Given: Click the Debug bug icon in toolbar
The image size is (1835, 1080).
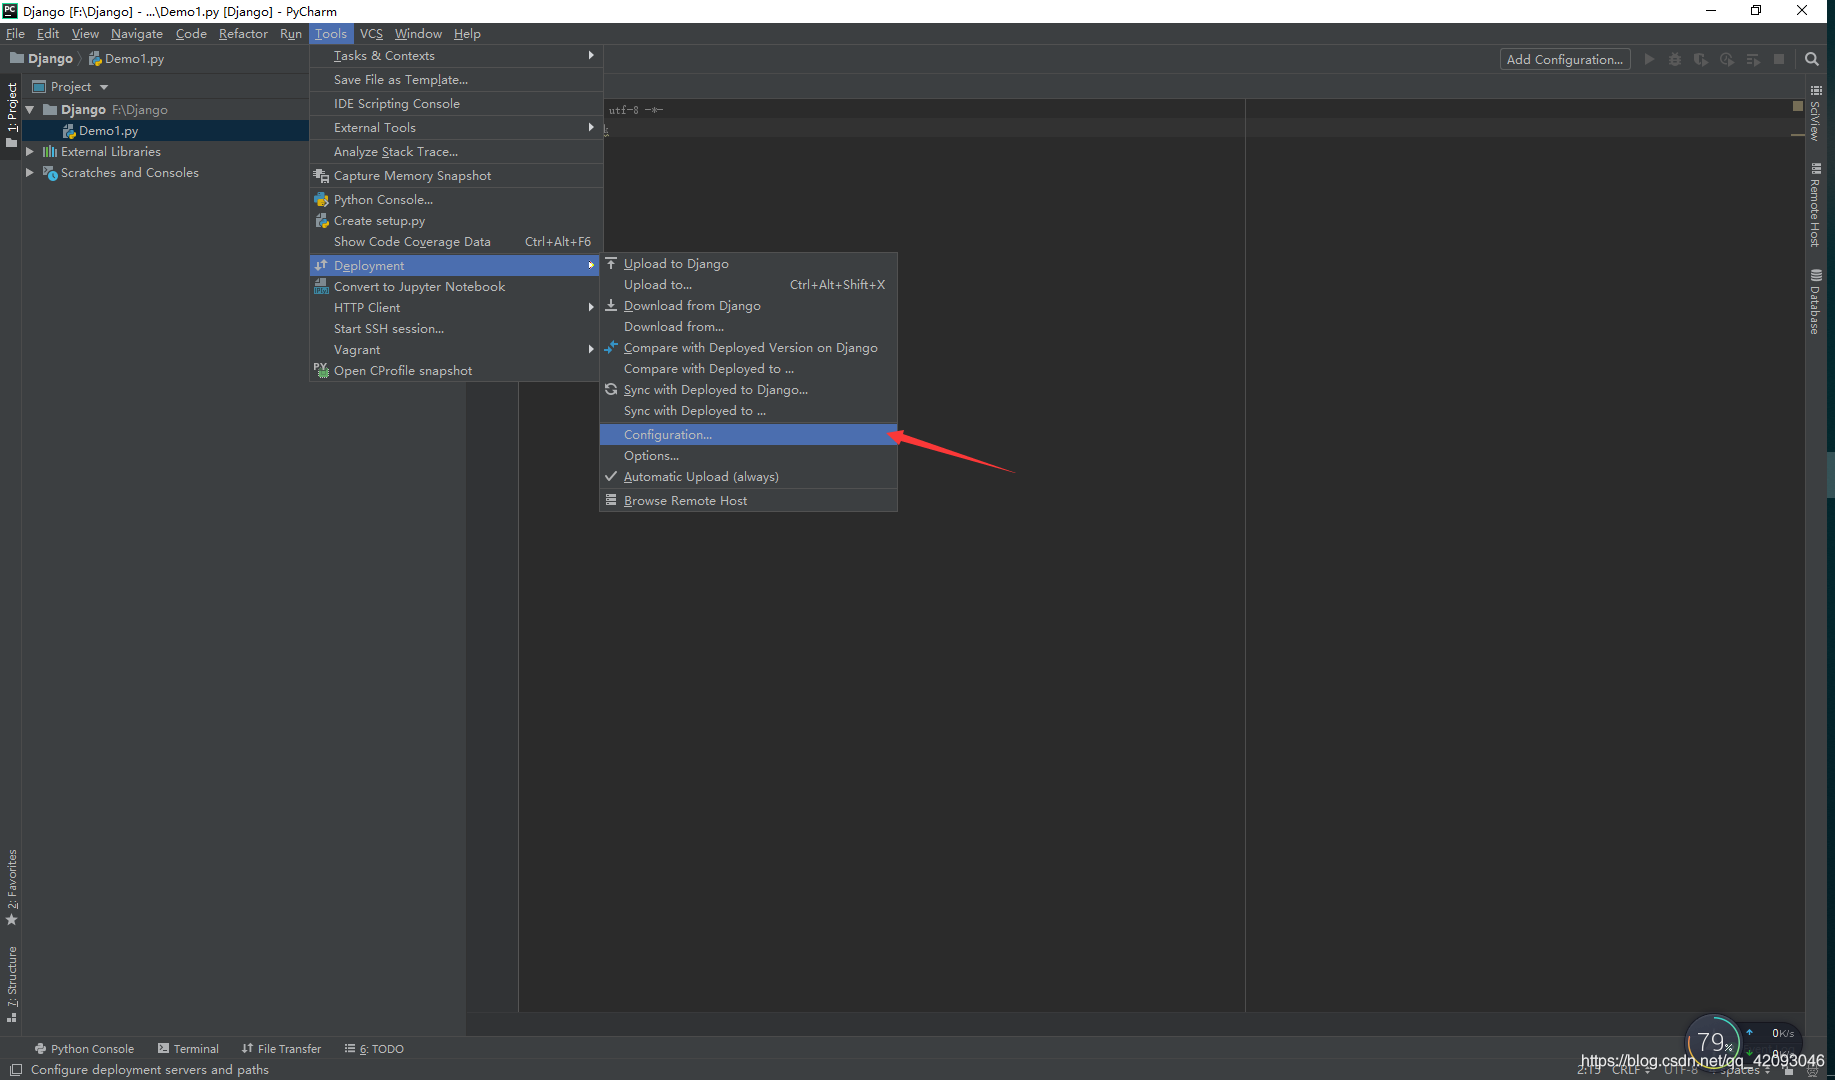Looking at the screenshot, I should [1675, 59].
